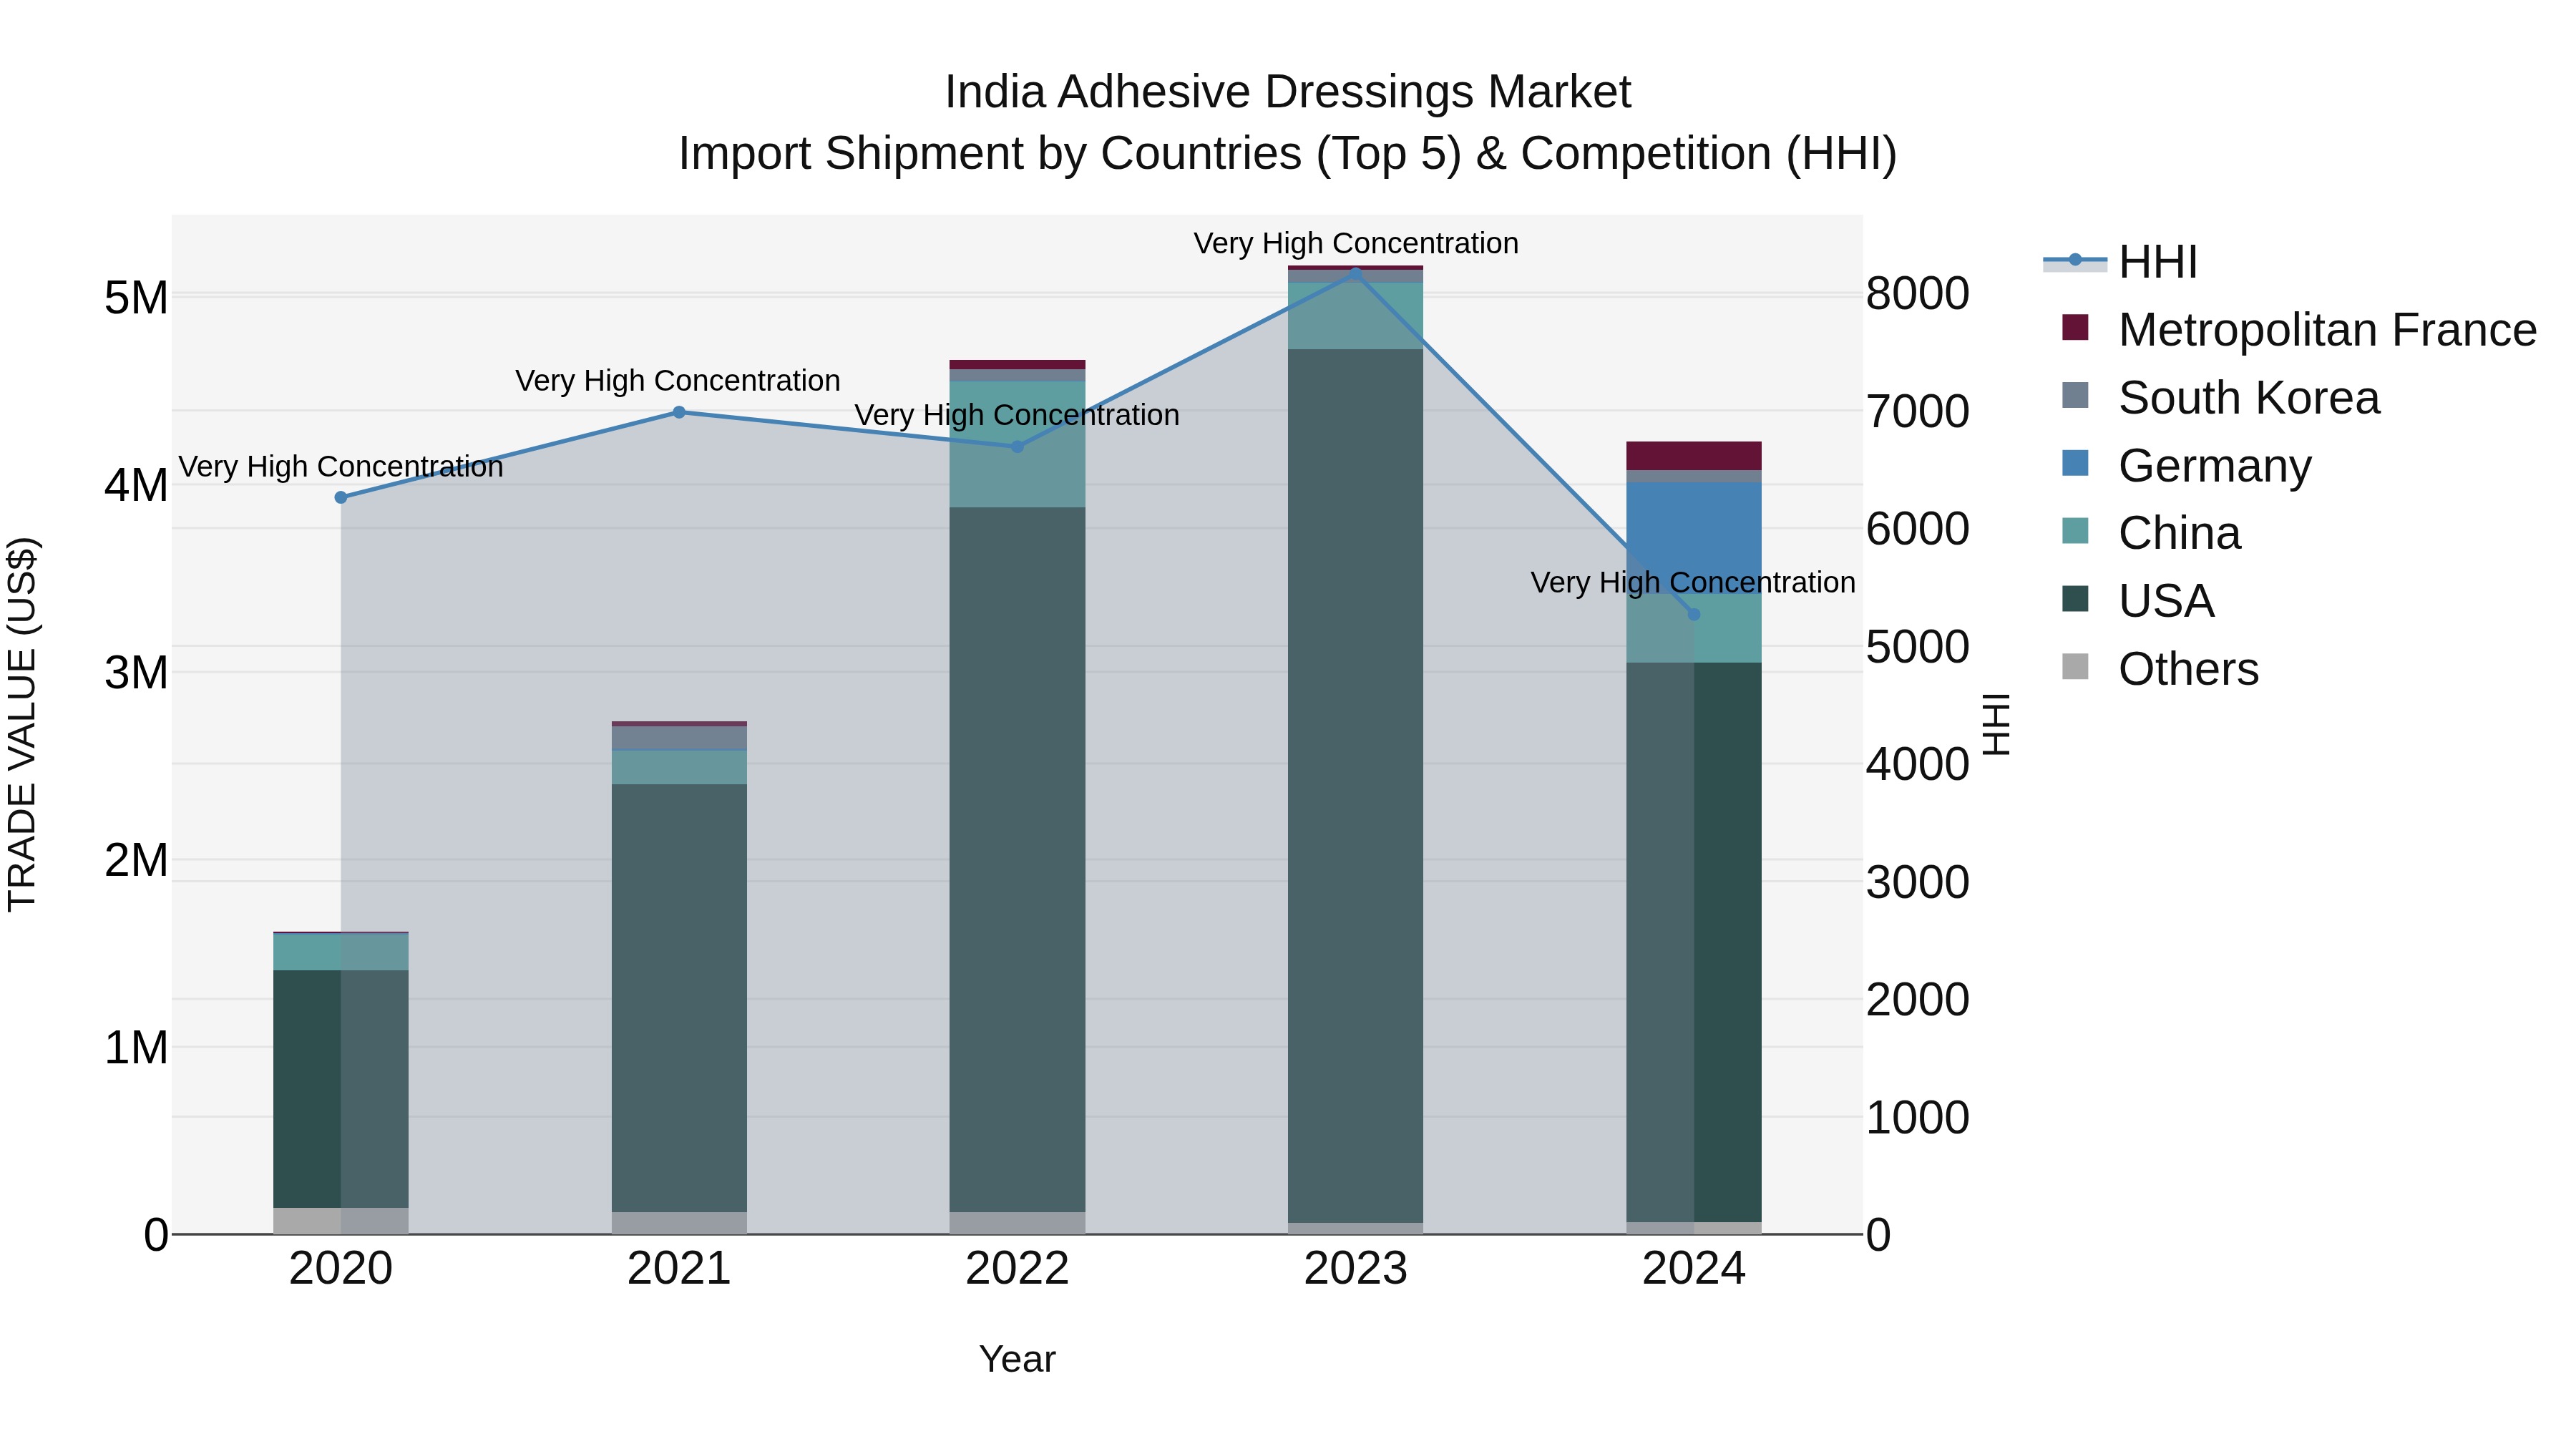Click the Germany bar segment for 2024
Screen dimensions: 2576x1449
[x=1694, y=537]
